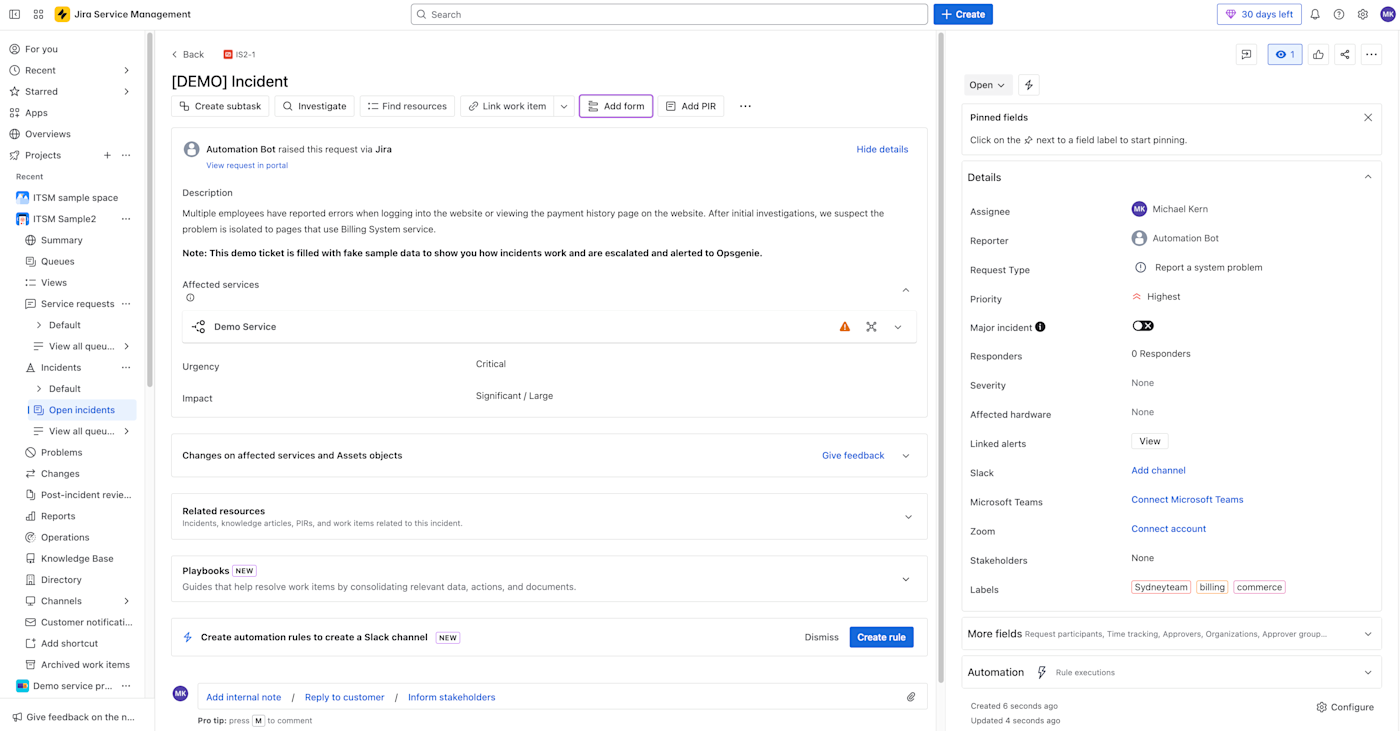1400x731 pixels.
Task: Click the warning triangle on Demo Service
Action: (x=845, y=327)
